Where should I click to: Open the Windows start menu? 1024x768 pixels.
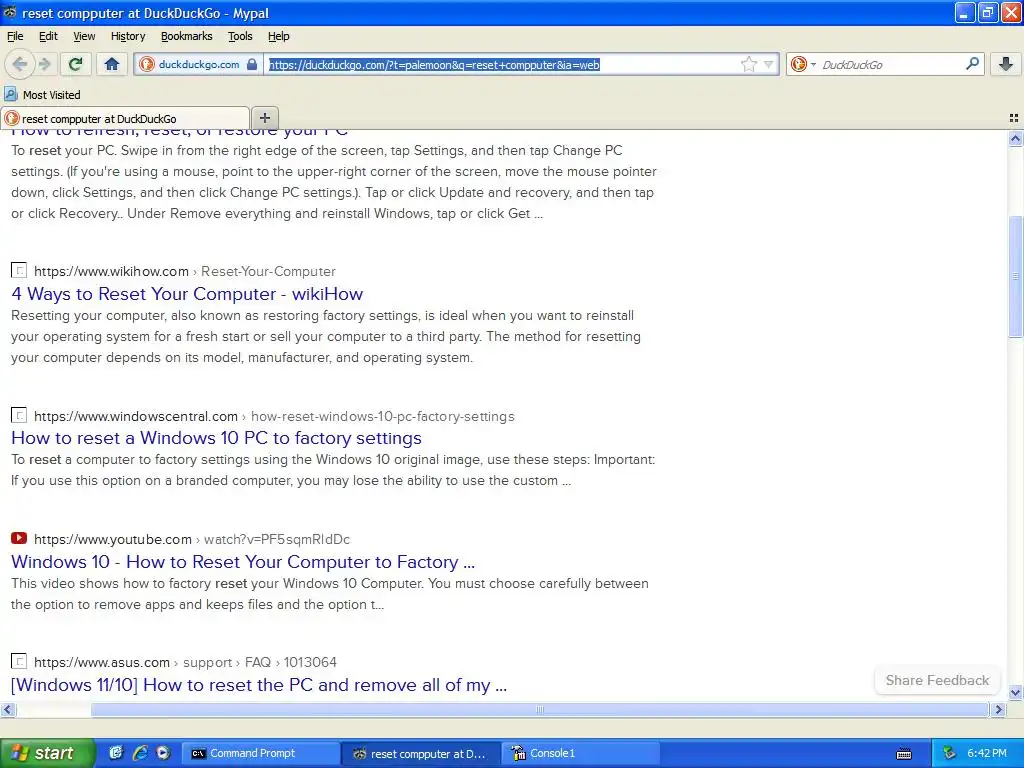coord(46,753)
